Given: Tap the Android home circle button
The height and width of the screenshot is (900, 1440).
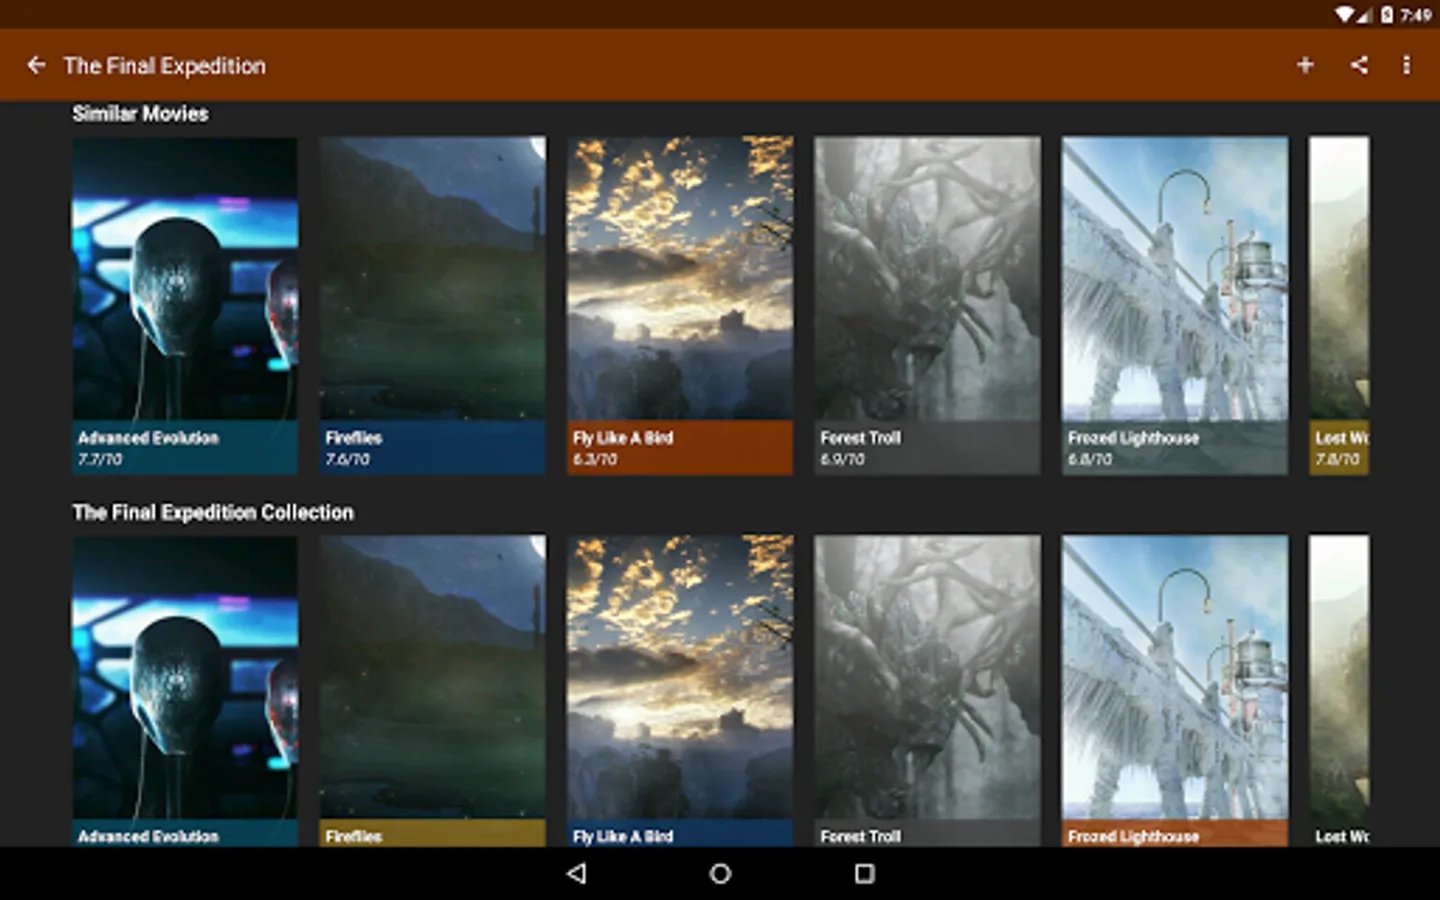Looking at the screenshot, I should click(720, 873).
